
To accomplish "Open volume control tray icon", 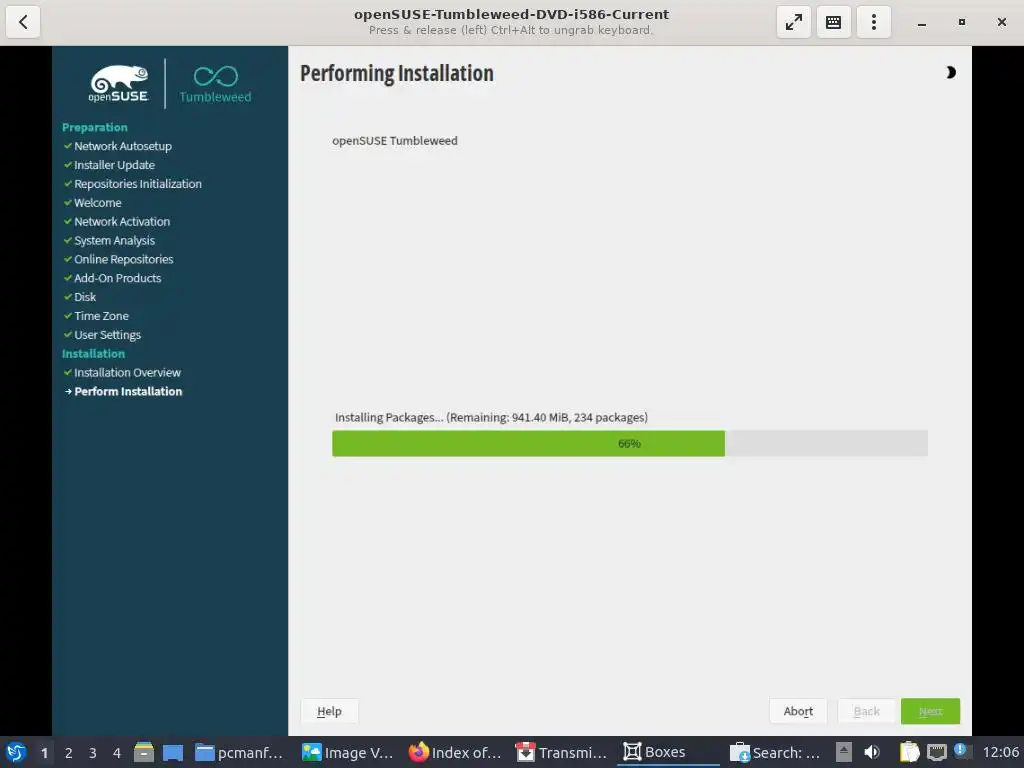I will coord(872,752).
